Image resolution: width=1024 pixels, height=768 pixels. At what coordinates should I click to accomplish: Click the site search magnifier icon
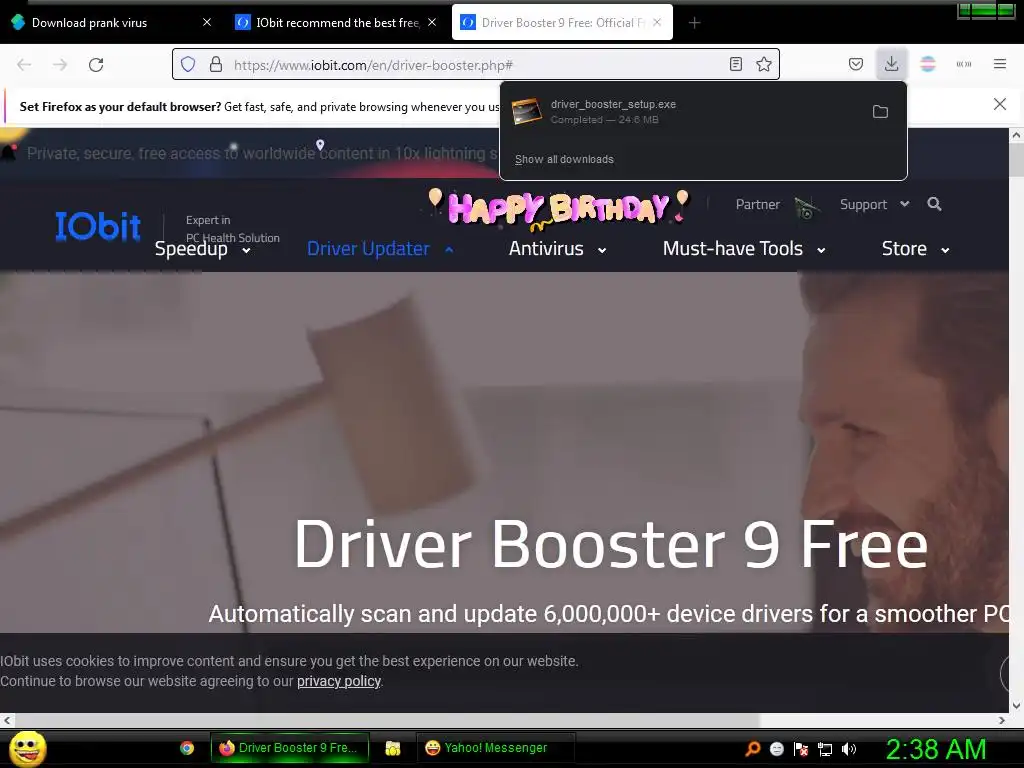(935, 204)
